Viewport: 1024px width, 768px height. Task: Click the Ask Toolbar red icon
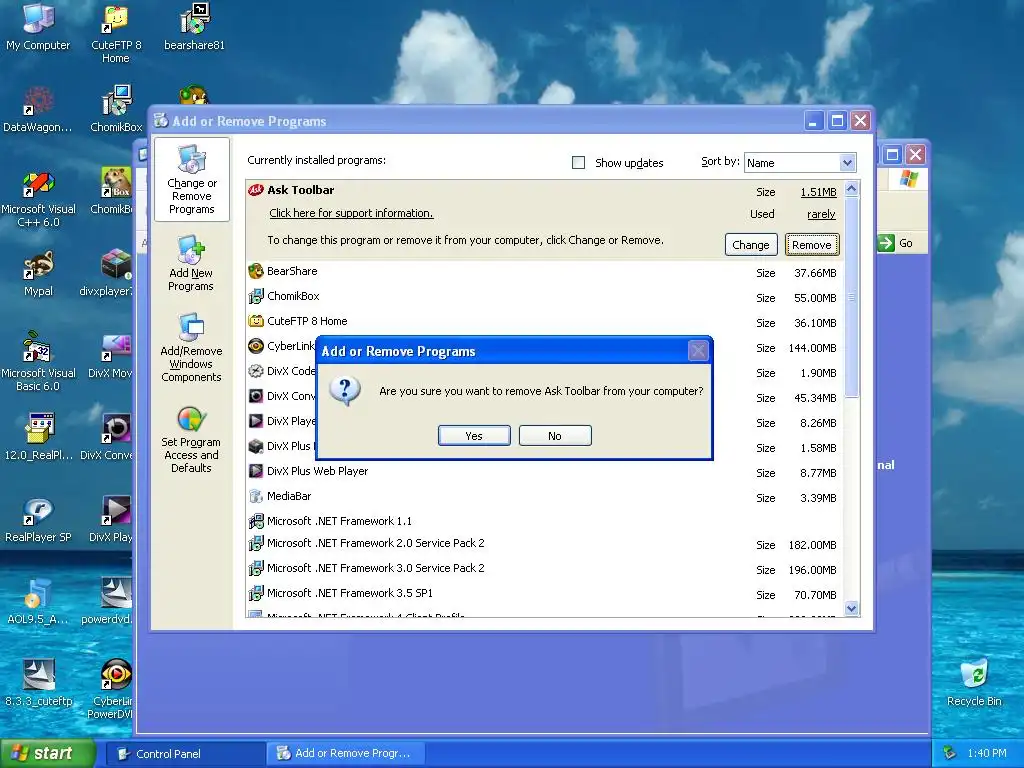pyautogui.click(x=255, y=190)
